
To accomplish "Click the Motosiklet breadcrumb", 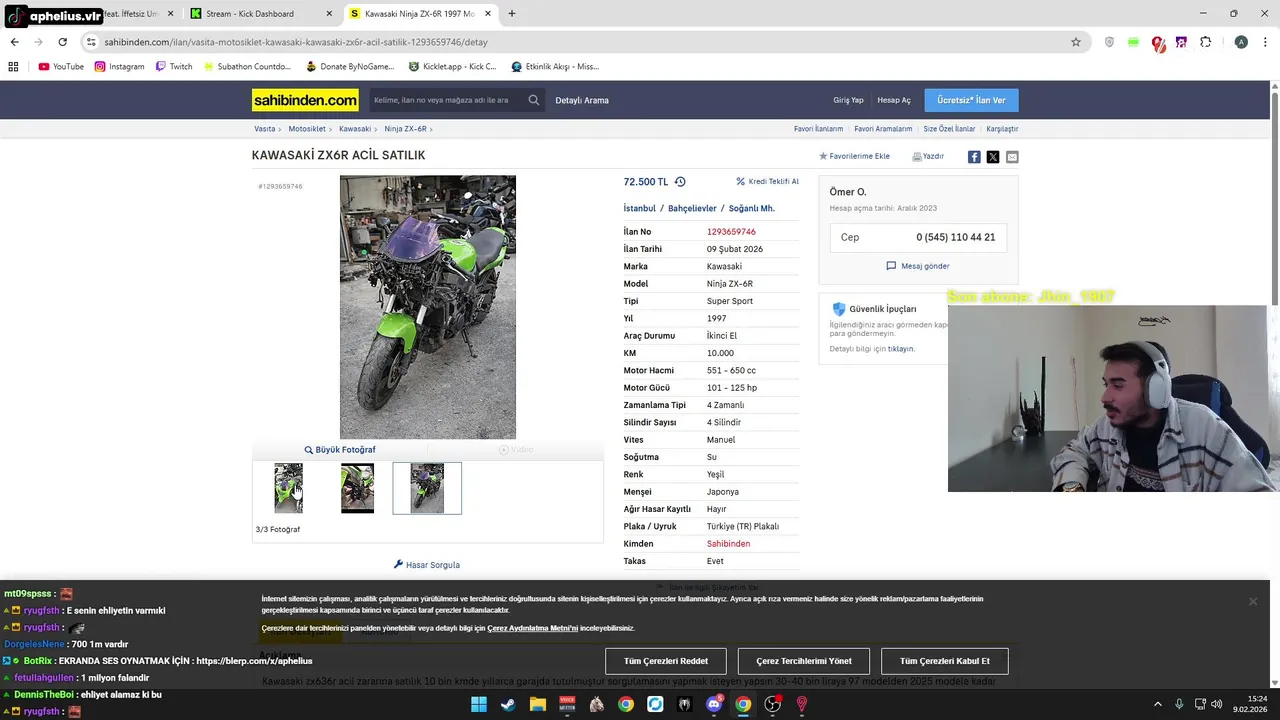I will pyautogui.click(x=307, y=129).
